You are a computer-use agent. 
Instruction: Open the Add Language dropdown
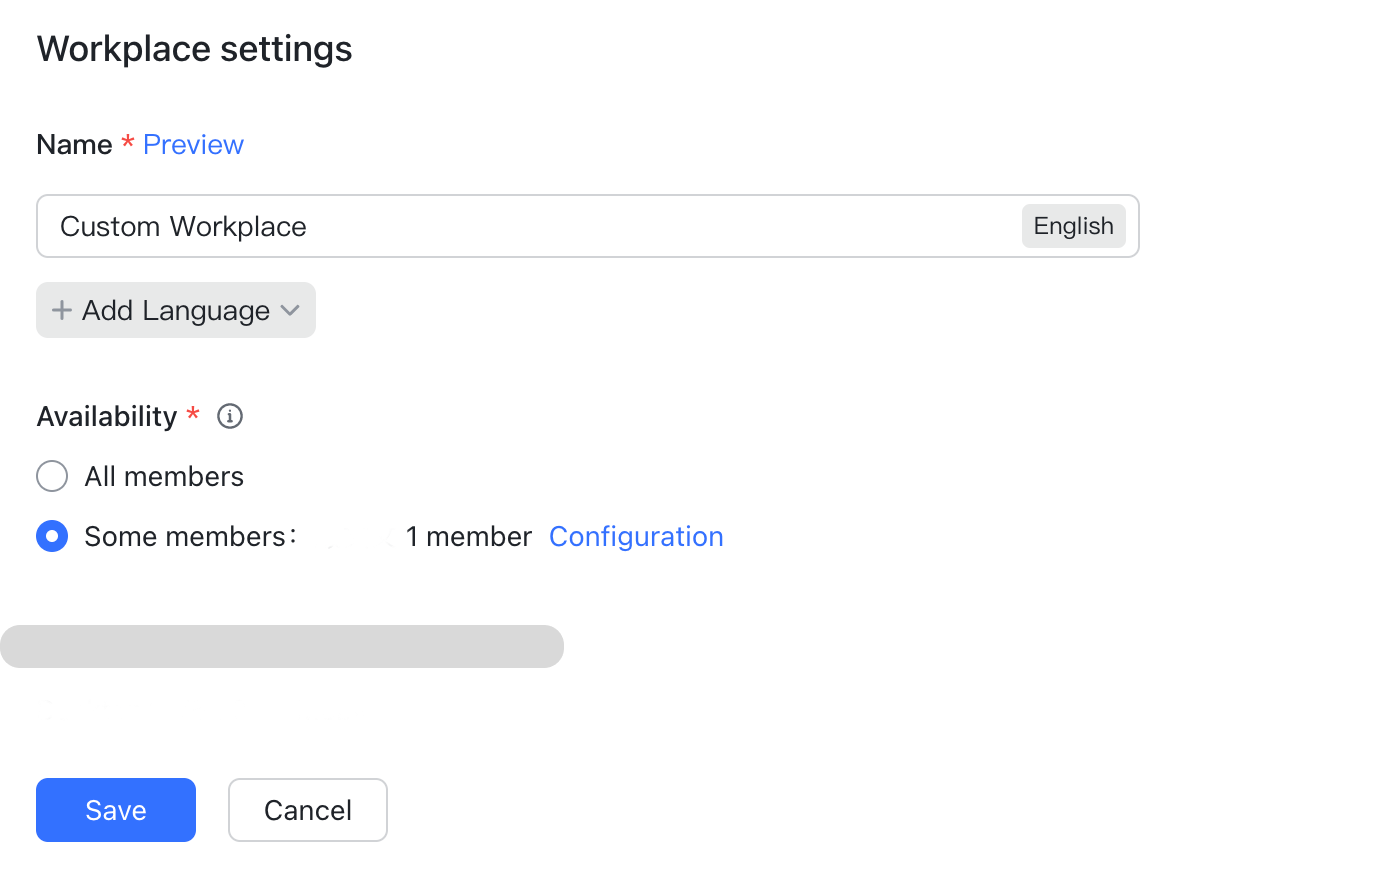point(176,310)
